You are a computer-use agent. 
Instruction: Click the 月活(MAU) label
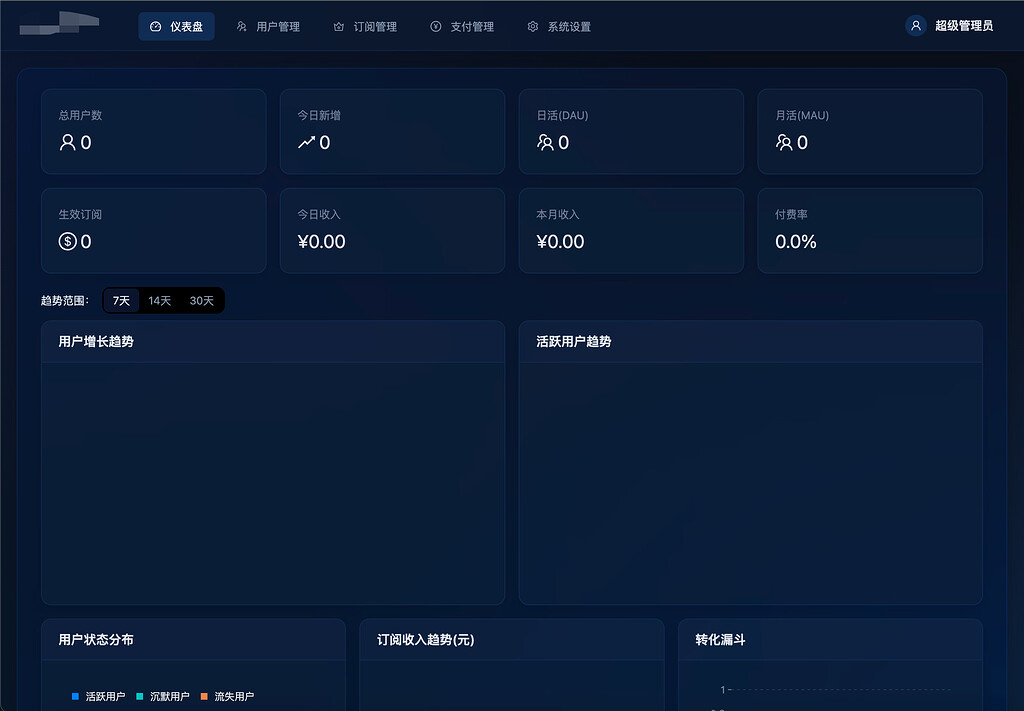pyautogui.click(x=802, y=115)
